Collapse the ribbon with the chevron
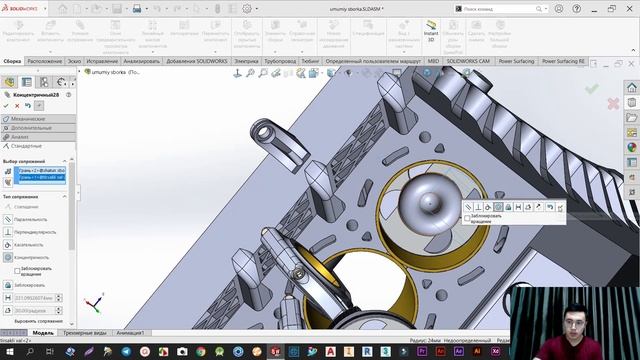 633,51
